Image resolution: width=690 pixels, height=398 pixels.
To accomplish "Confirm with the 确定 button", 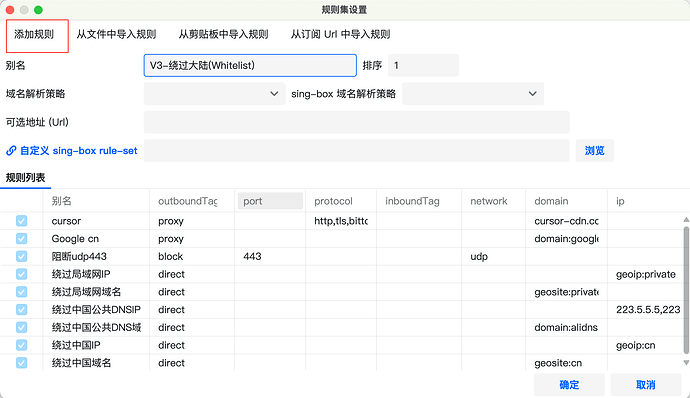I will pos(569,384).
